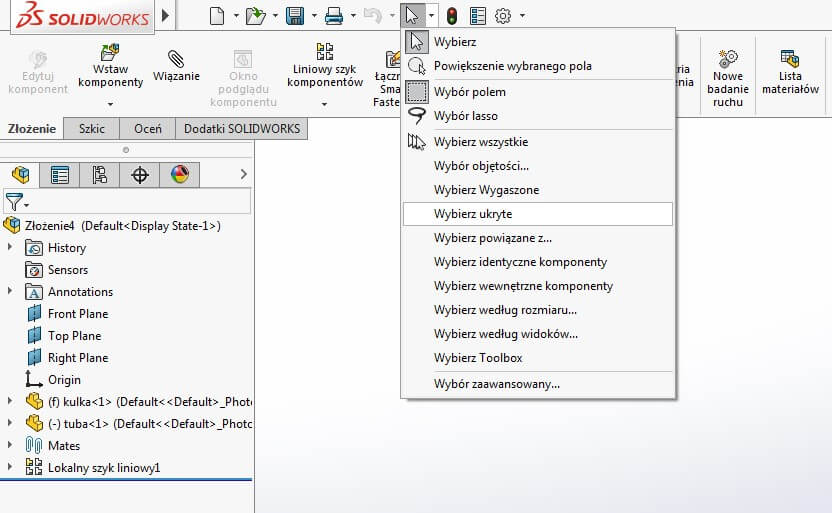This screenshot has height=513, width=832.
Task: Open the DisplayManager colored ball tab
Action: coord(179,175)
